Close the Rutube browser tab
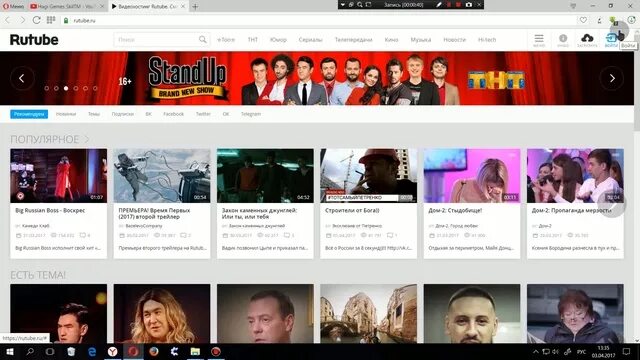This screenshot has width=640, height=360. click(x=183, y=7)
